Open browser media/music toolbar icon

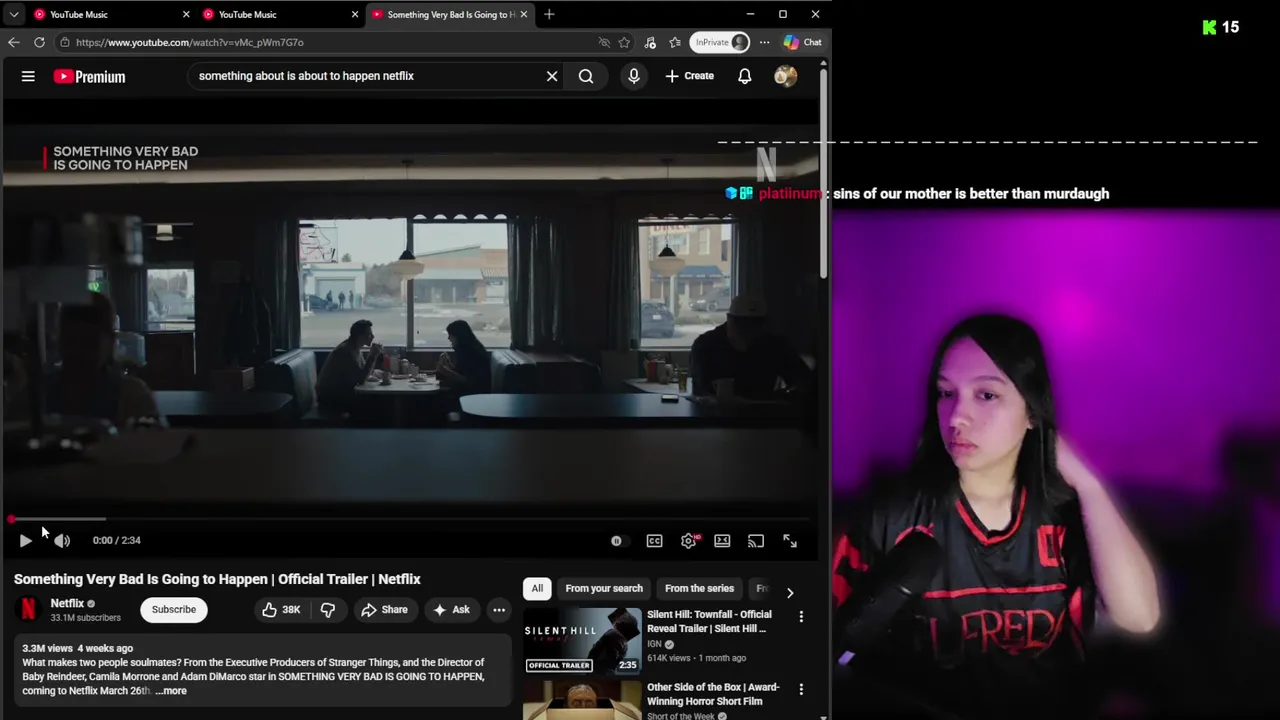tap(650, 42)
